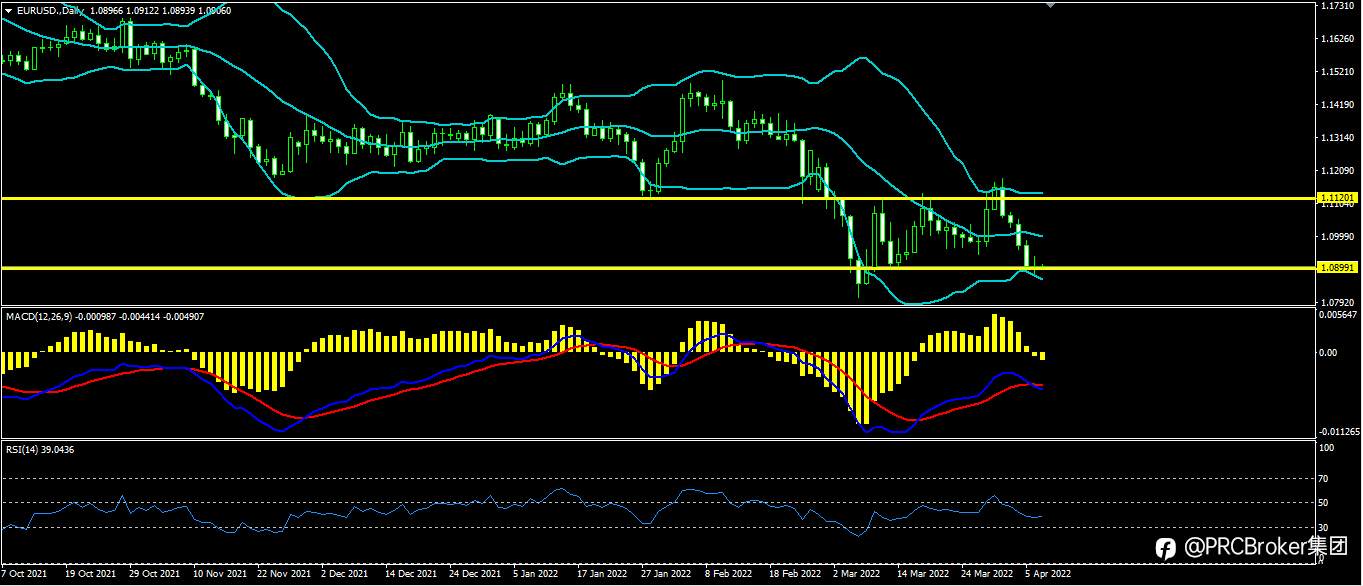Viewport: 1363px width, 586px height.
Task: Click the 2 Dec 2021 date label
Action: (x=346, y=575)
